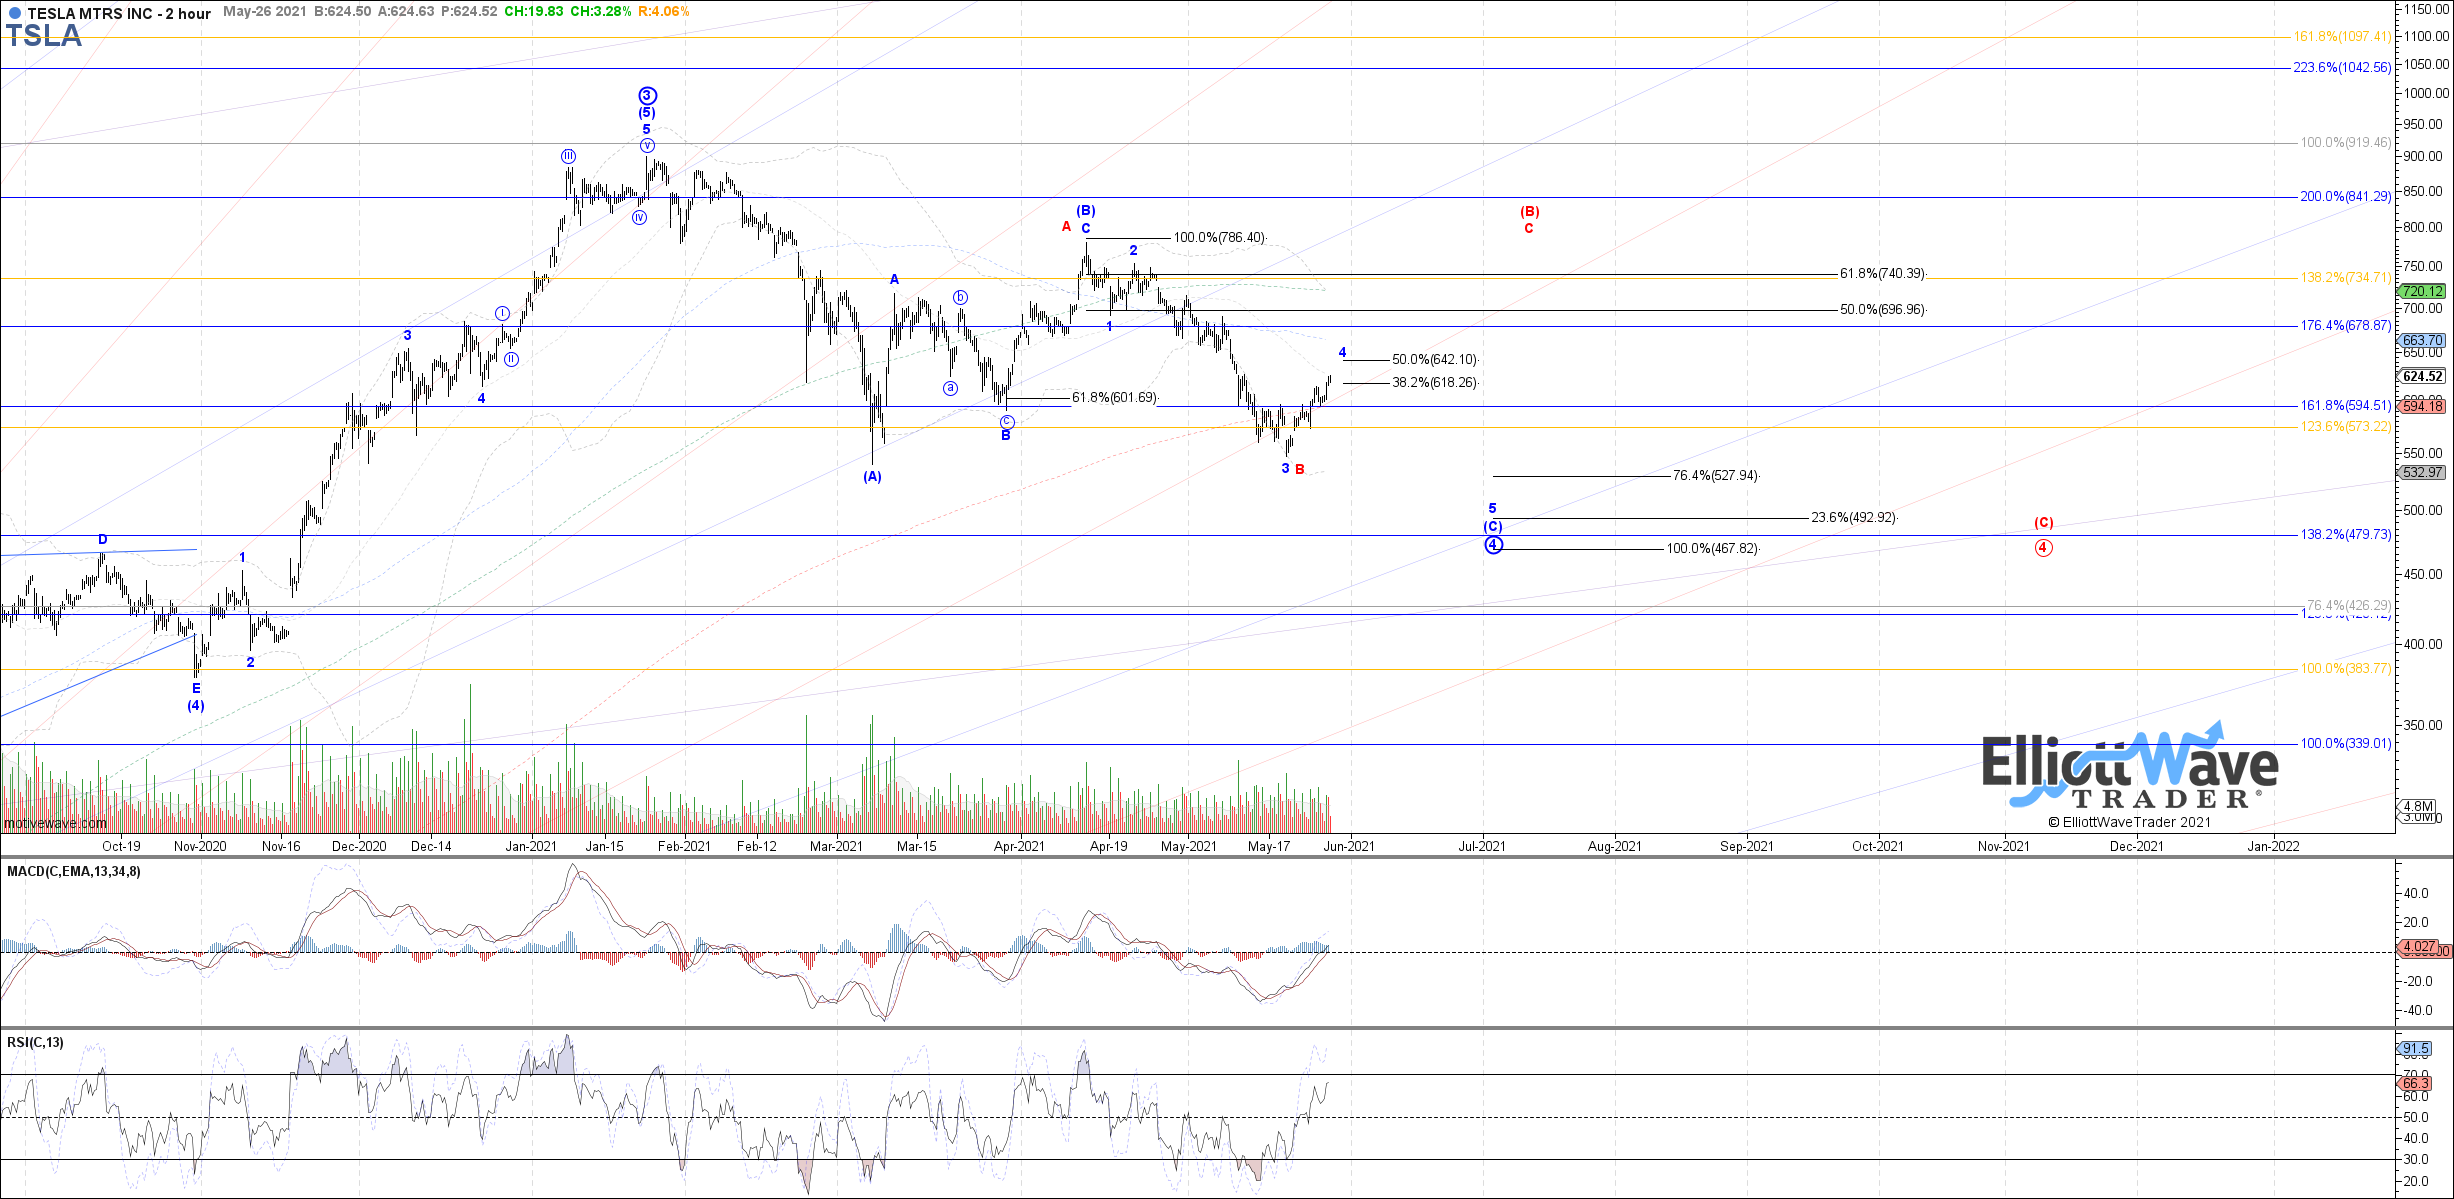Select the blue 663.70 price marker

click(x=2423, y=340)
